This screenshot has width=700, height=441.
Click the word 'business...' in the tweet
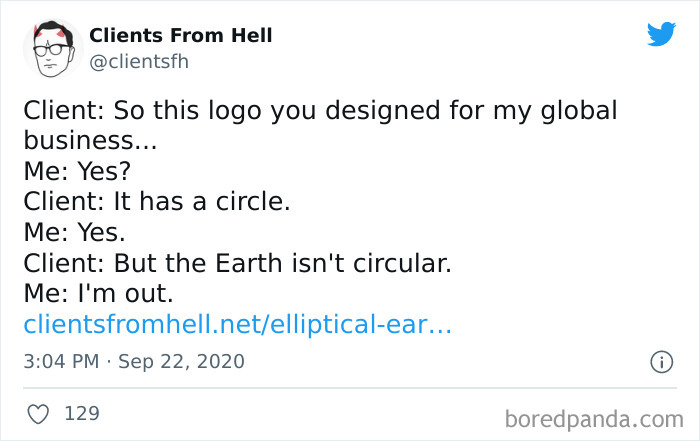pos(90,138)
